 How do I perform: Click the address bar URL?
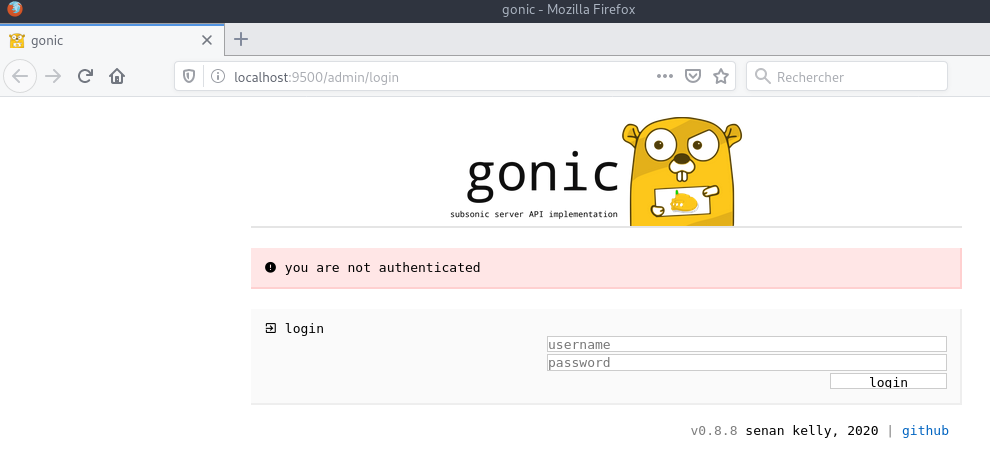point(316,77)
